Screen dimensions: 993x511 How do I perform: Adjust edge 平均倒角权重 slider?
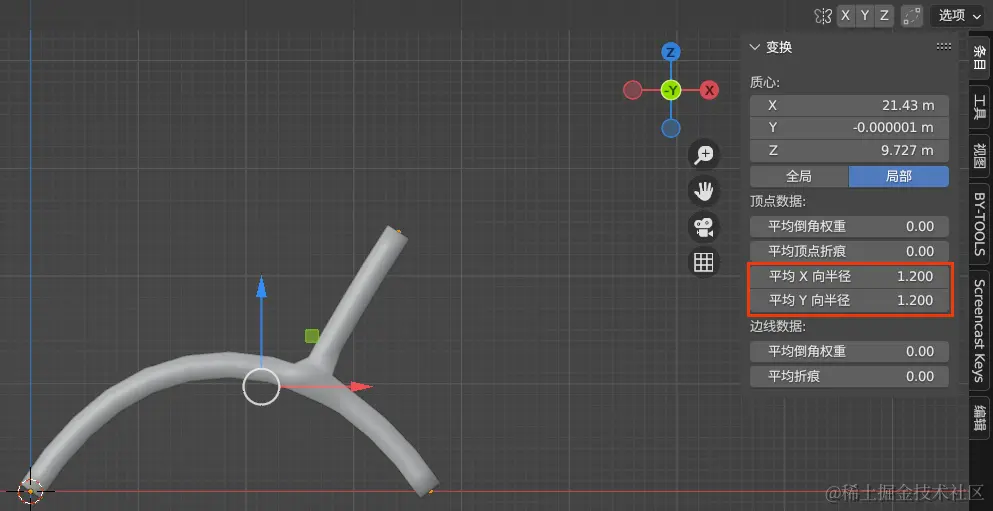pos(849,351)
